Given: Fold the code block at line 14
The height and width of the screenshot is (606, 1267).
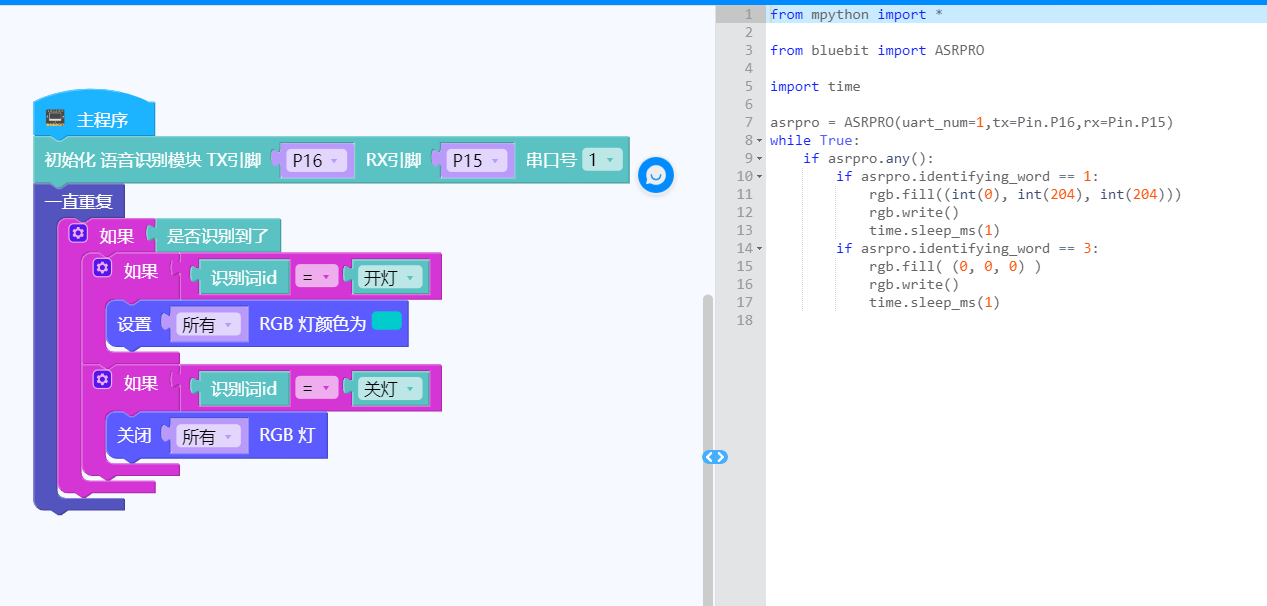Looking at the screenshot, I should 760,249.
